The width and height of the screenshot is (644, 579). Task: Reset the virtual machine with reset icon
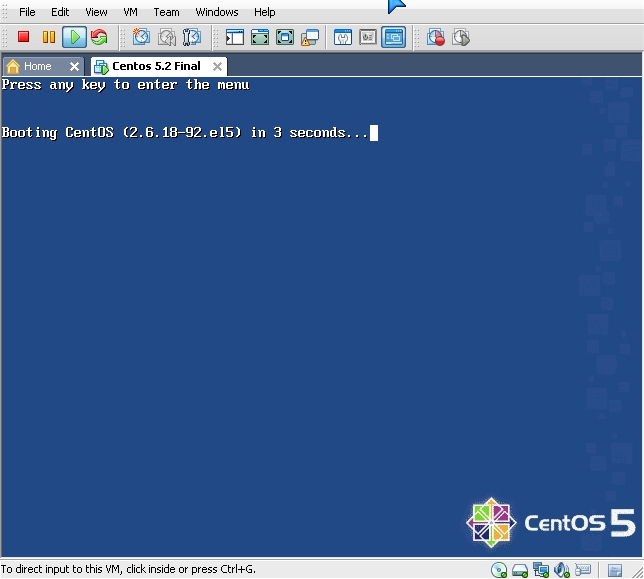99,37
